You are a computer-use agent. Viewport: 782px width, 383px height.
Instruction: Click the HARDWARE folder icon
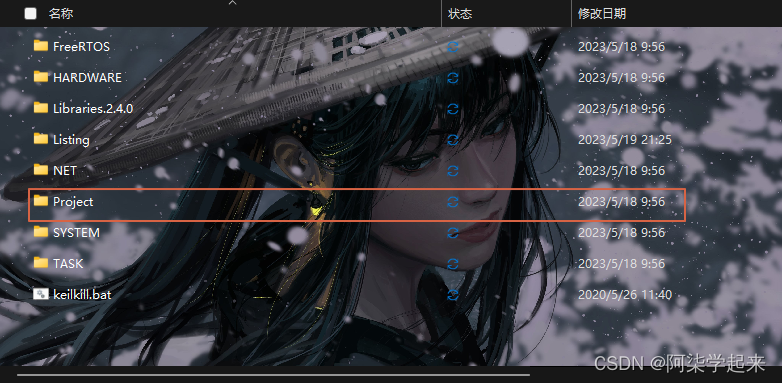[x=41, y=77]
